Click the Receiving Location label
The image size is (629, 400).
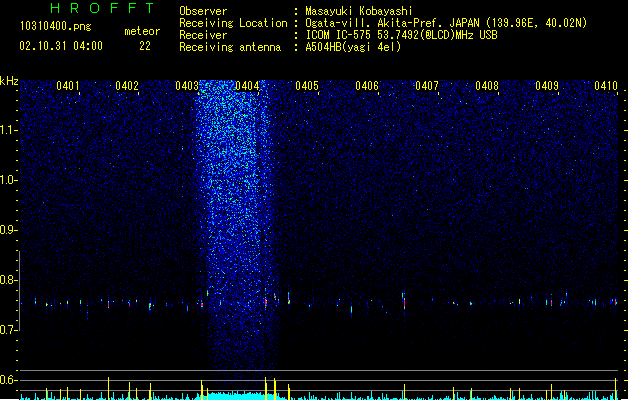point(233,23)
